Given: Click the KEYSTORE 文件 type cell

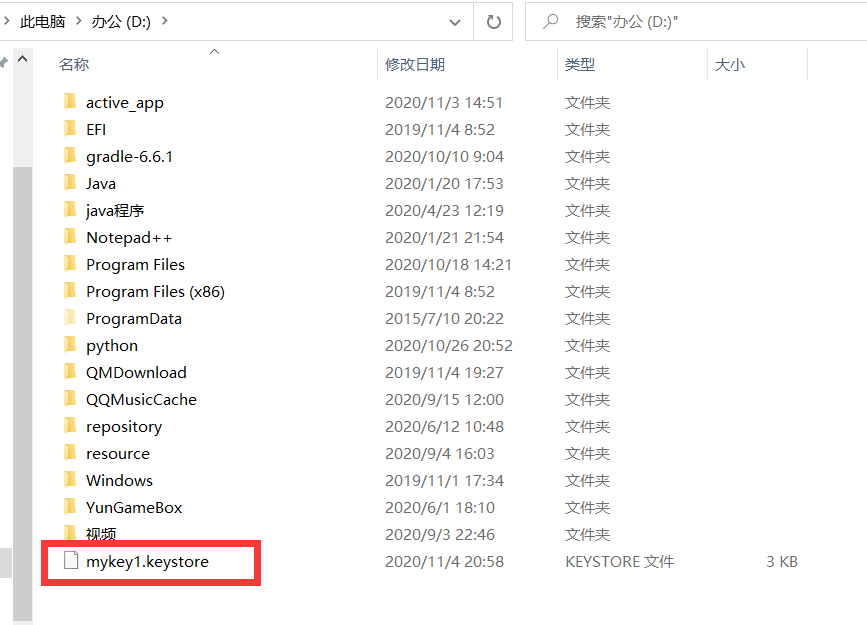Looking at the screenshot, I should [x=619, y=562].
